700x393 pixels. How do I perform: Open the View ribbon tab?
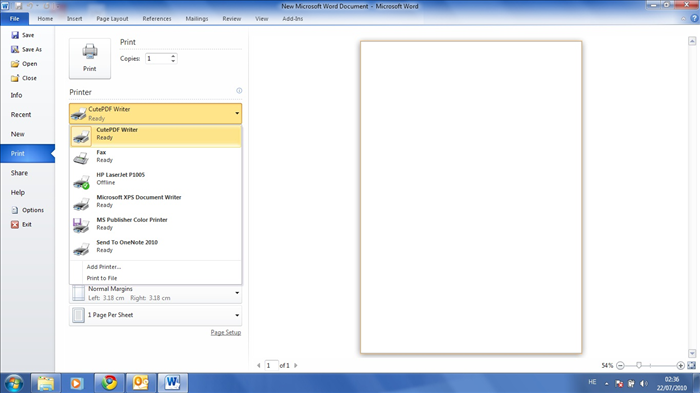(262, 19)
